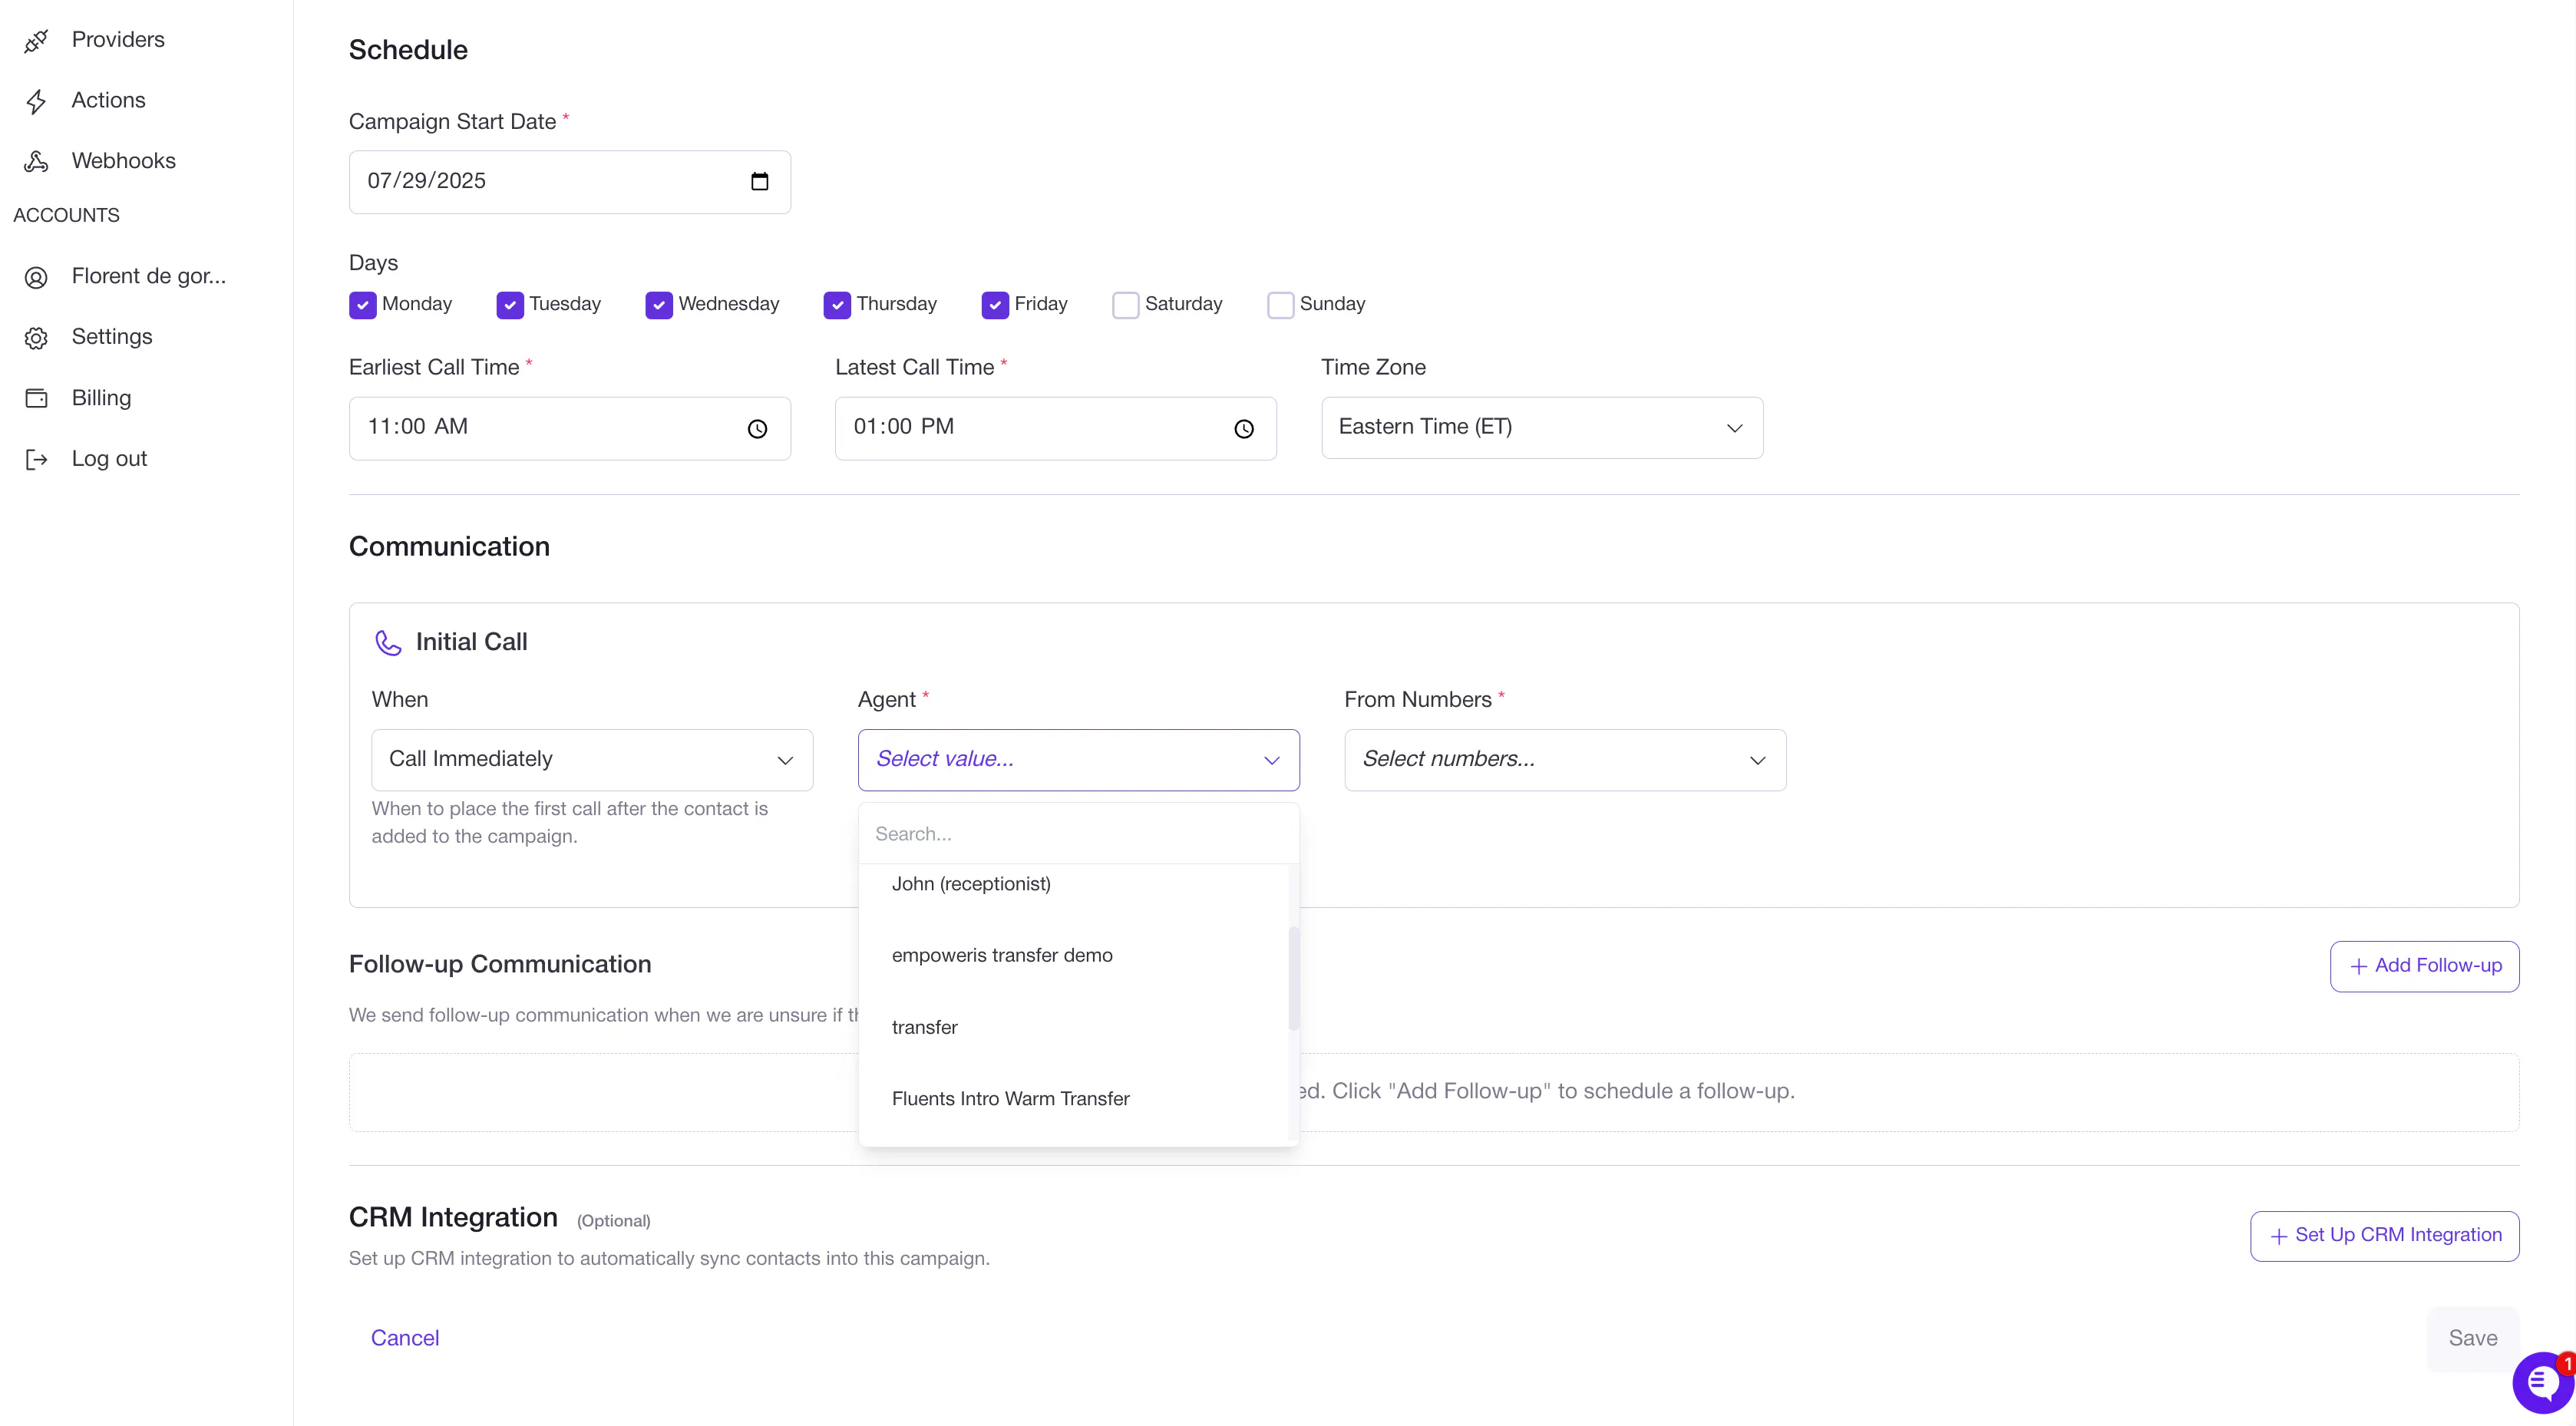Click the agent list scrollbar thumb
The image size is (2576, 1426).
tap(1294, 978)
